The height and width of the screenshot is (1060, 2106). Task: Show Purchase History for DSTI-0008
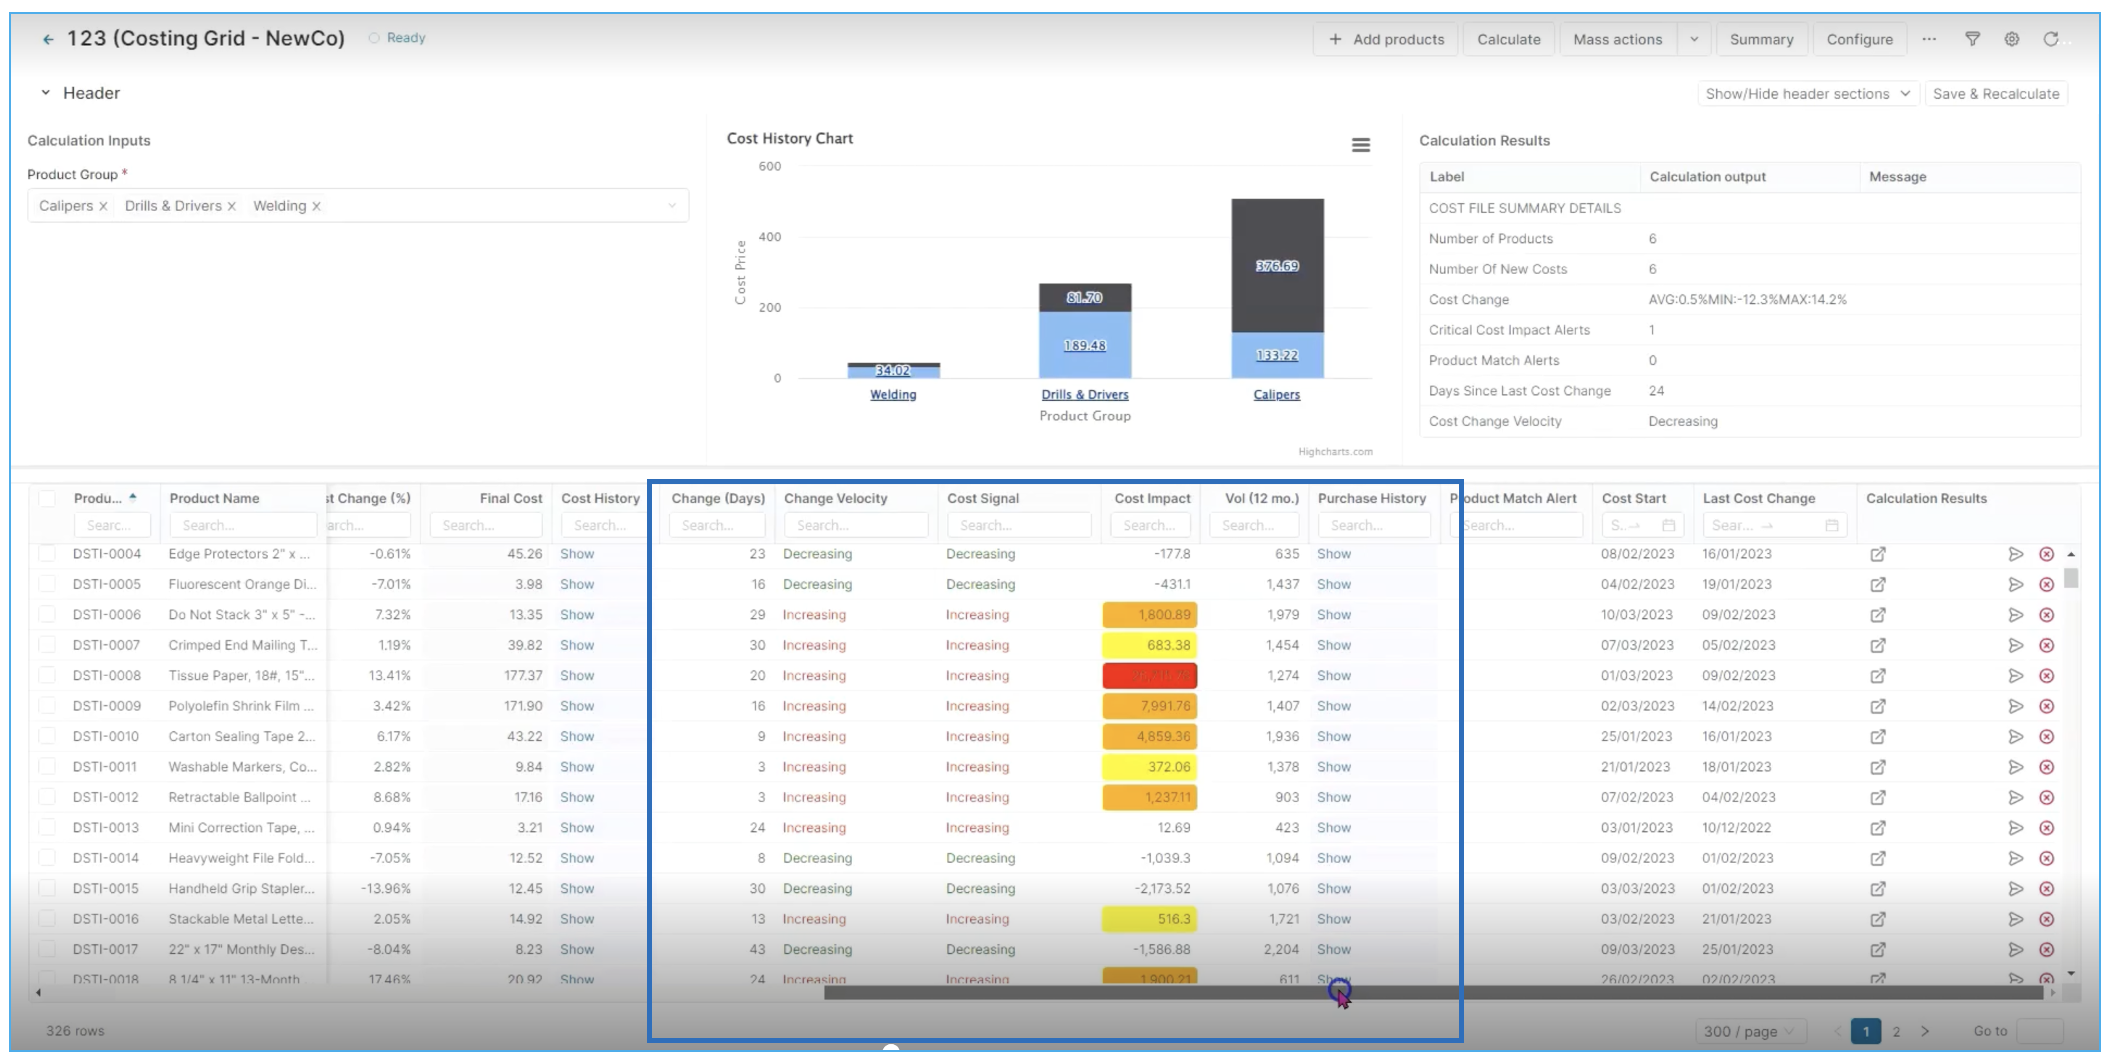(x=1334, y=676)
